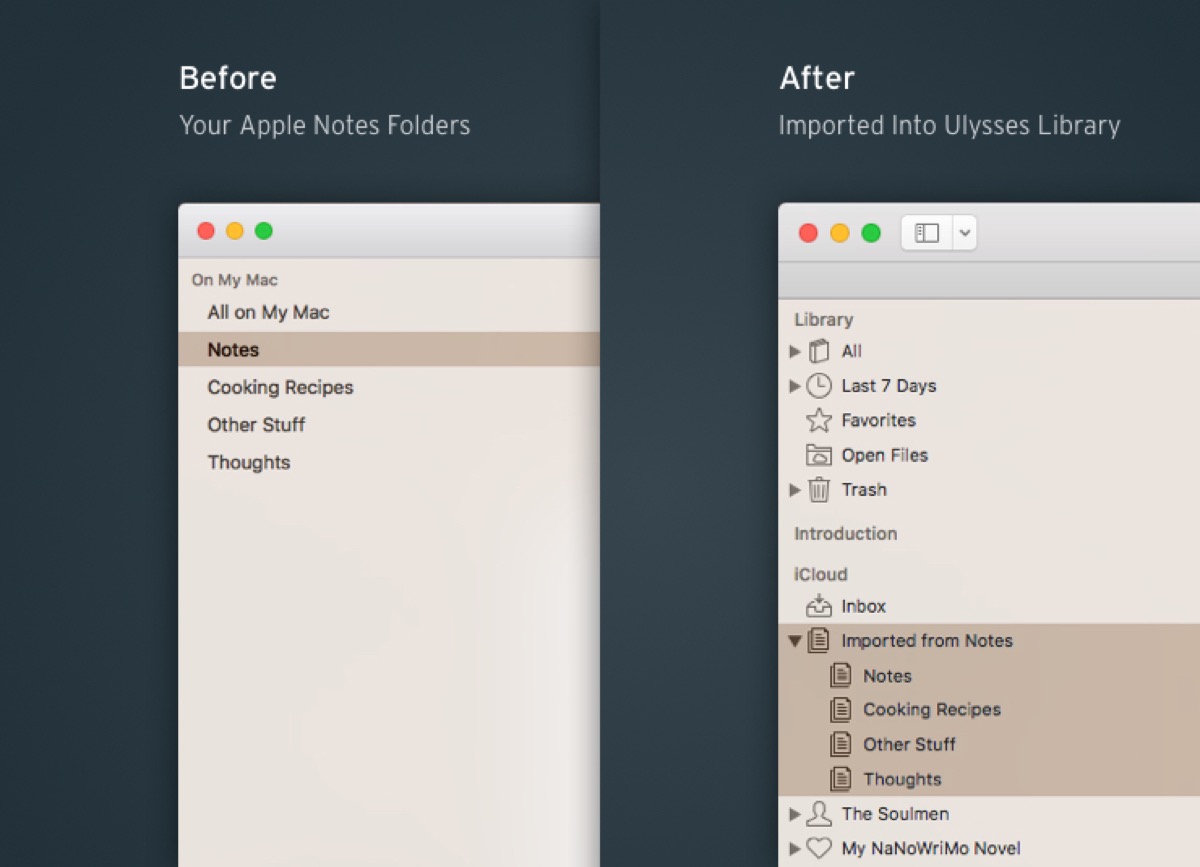This screenshot has width=1200, height=867.
Task: Click The Soulmen person icon
Action: pos(819,813)
